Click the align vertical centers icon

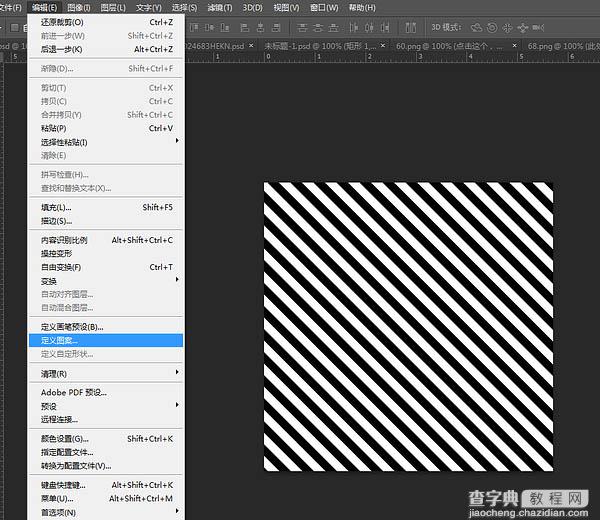(209, 28)
